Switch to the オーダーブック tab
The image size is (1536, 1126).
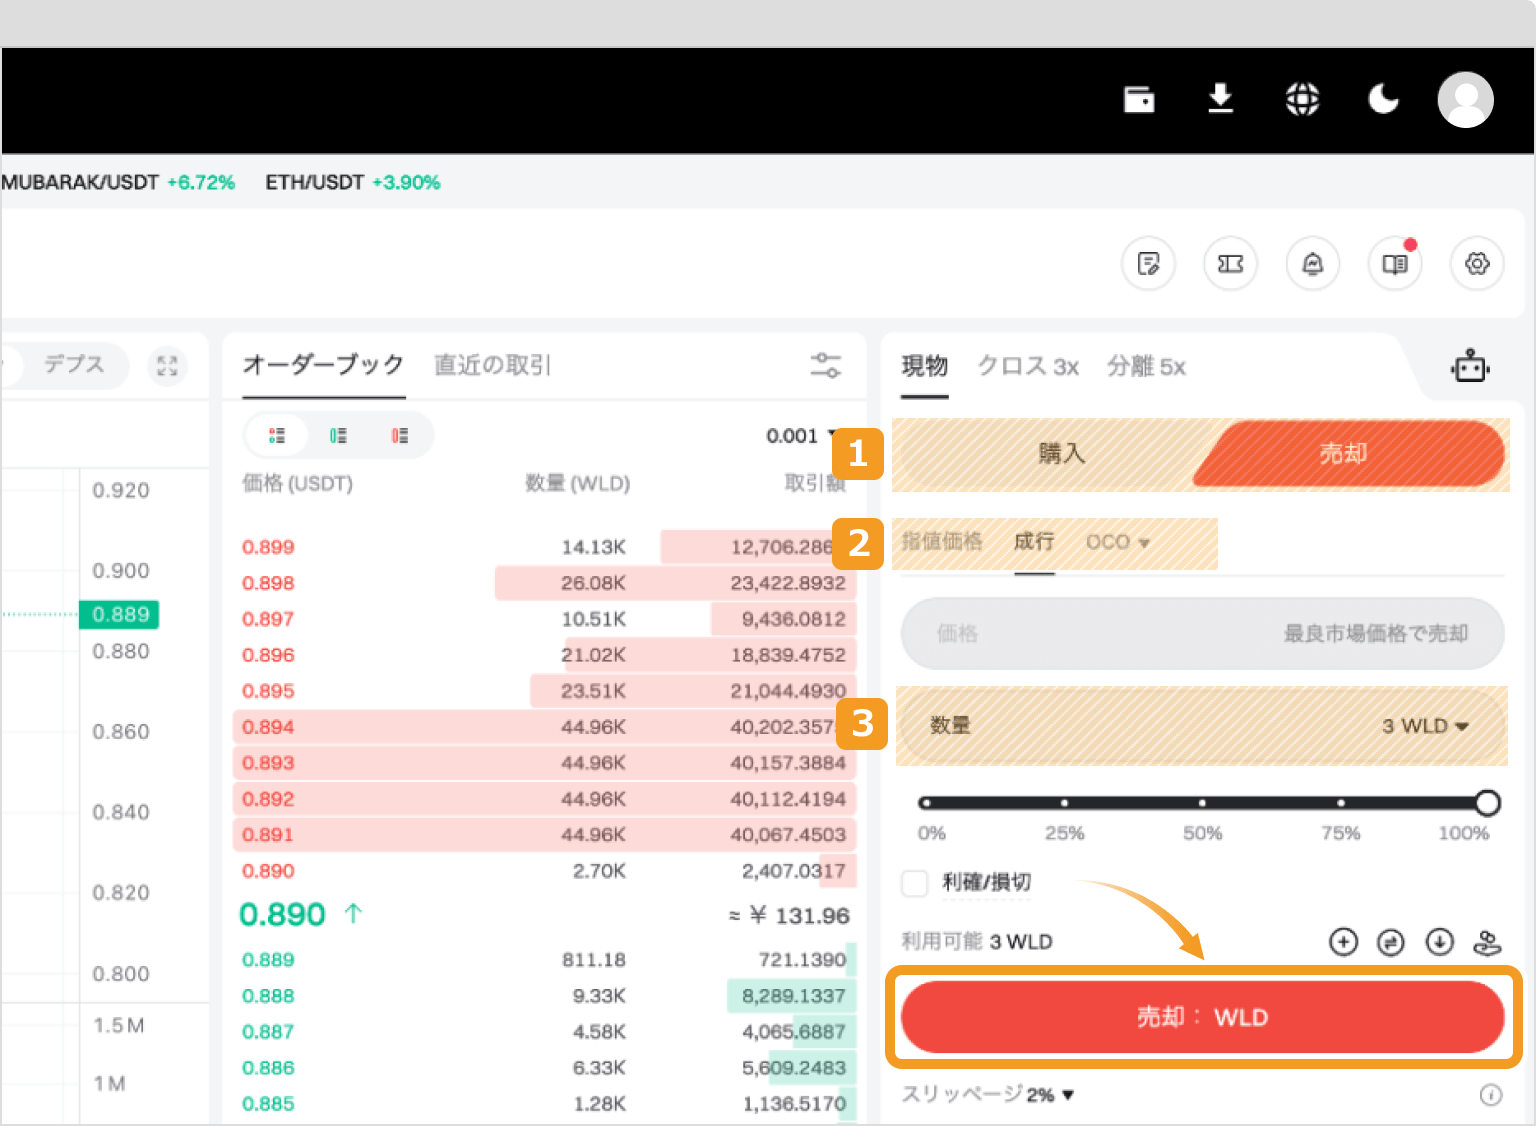pyautogui.click(x=323, y=365)
